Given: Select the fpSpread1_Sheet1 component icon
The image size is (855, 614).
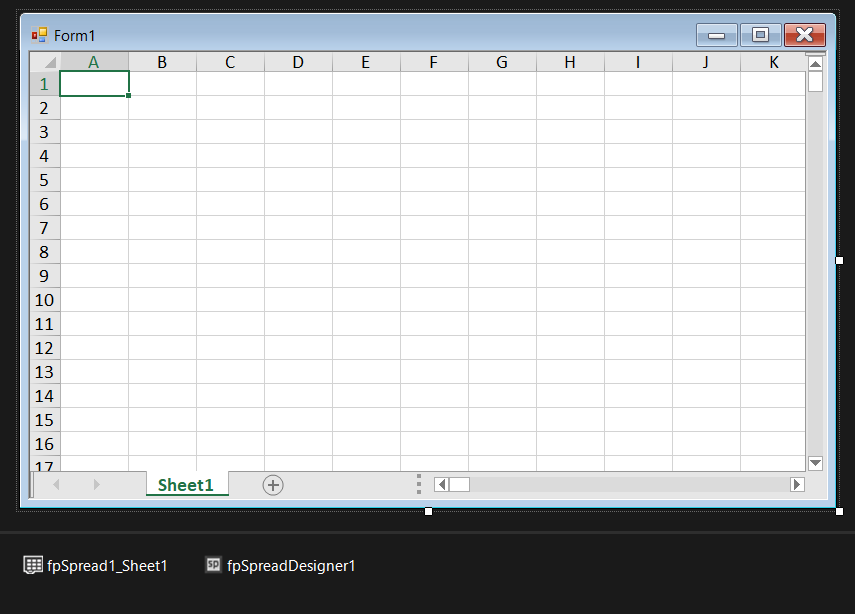Looking at the screenshot, I should (33, 565).
